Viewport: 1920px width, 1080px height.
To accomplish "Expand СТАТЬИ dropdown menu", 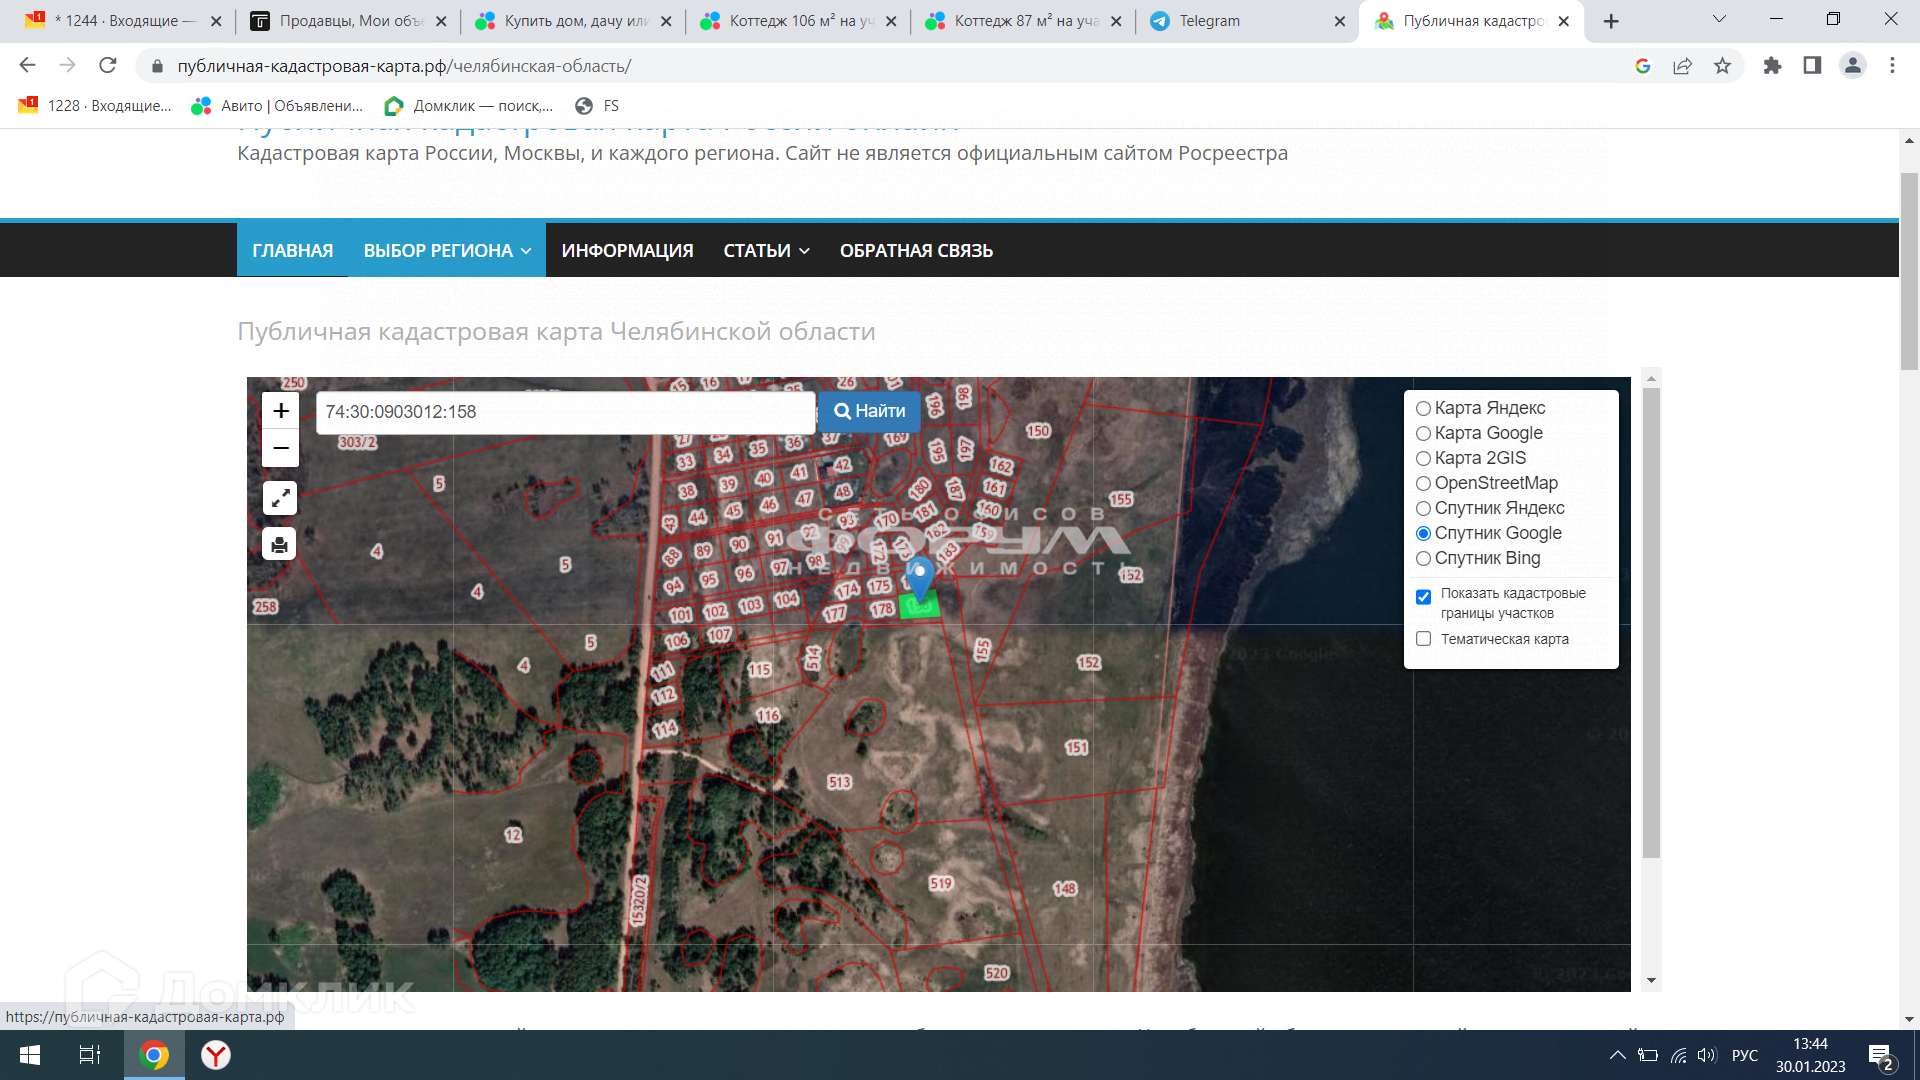I will pos(766,251).
